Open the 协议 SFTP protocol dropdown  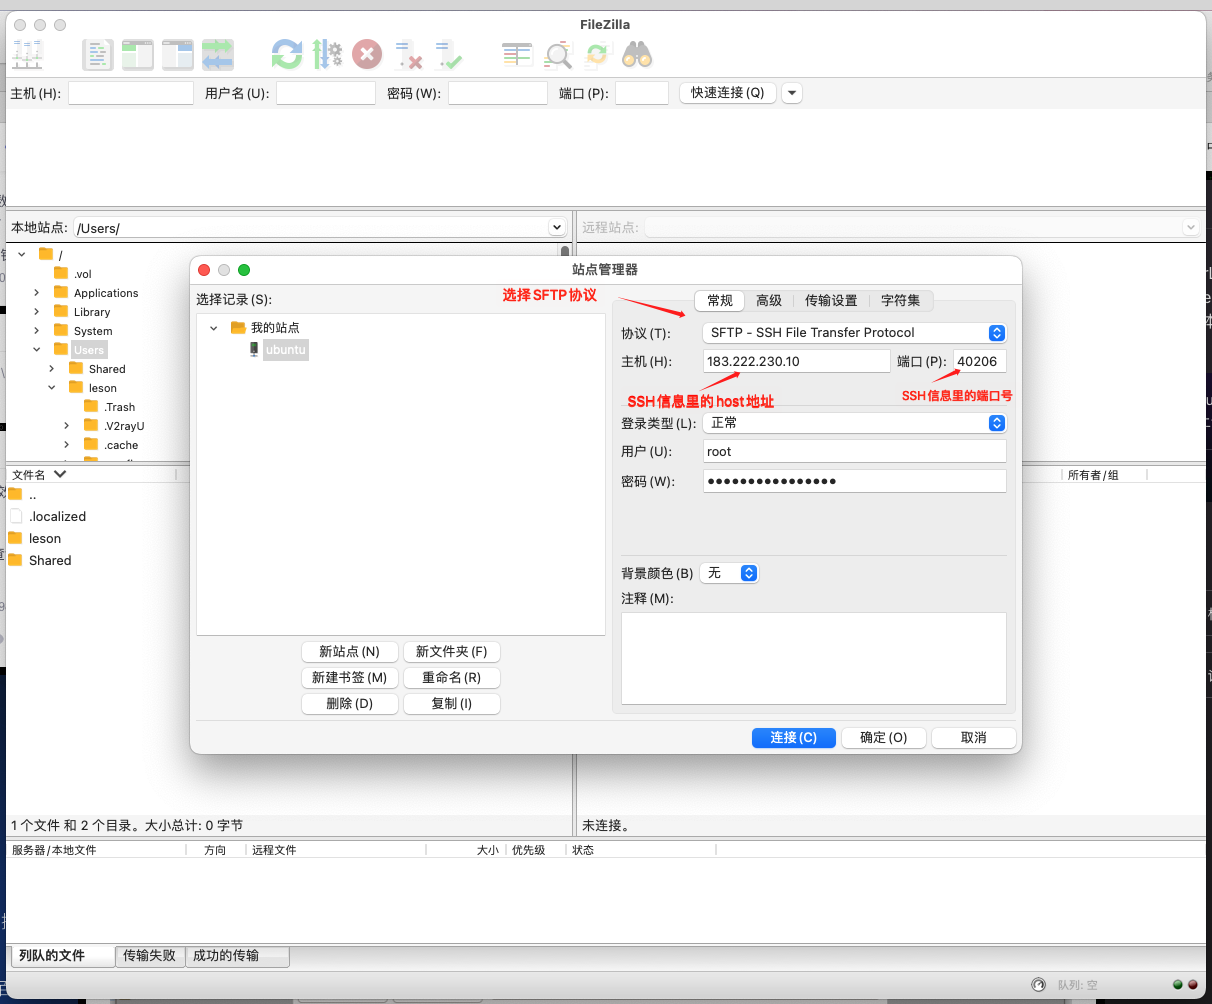tap(855, 333)
